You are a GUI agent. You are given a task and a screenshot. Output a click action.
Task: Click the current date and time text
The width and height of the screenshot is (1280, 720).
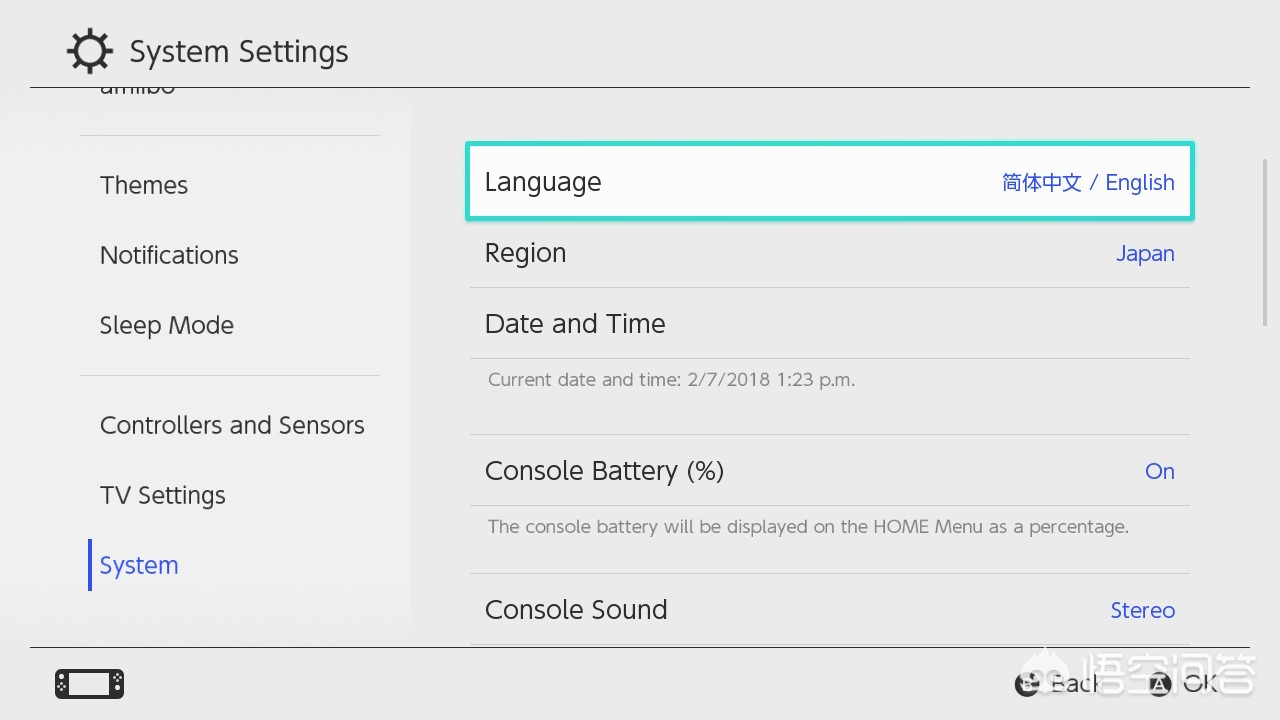click(x=671, y=380)
